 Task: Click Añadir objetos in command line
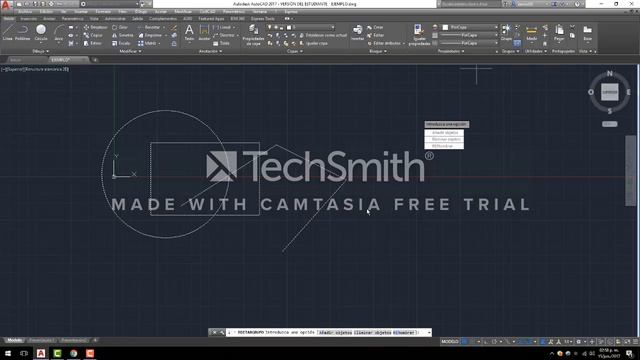pos(335,333)
